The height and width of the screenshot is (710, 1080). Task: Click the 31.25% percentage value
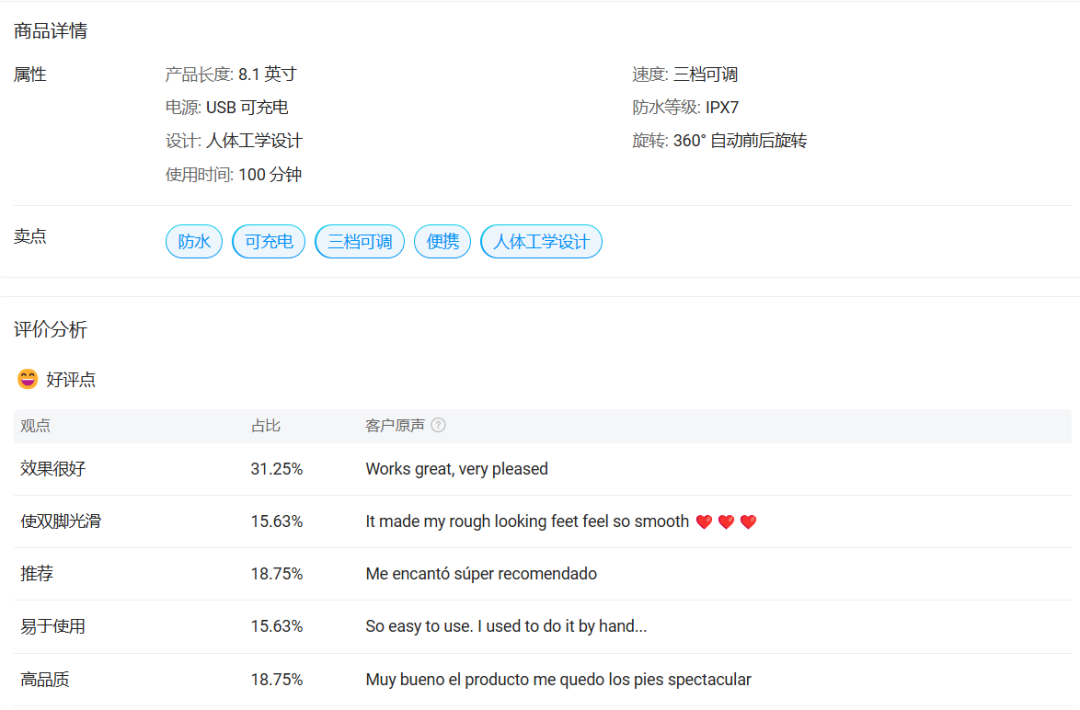[x=276, y=469]
